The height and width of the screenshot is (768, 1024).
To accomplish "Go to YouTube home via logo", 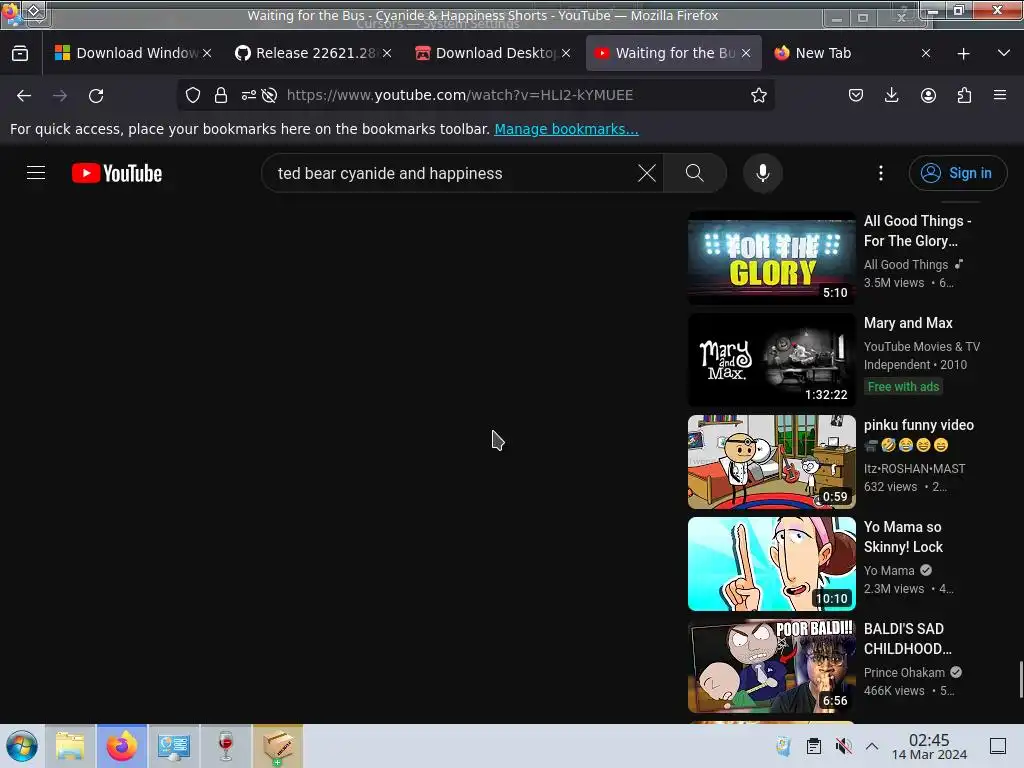I will (x=117, y=173).
